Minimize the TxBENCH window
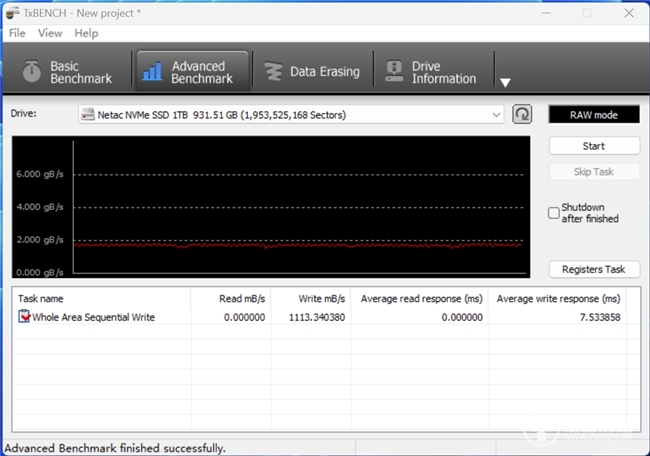The width and height of the screenshot is (650, 456). [x=546, y=13]
